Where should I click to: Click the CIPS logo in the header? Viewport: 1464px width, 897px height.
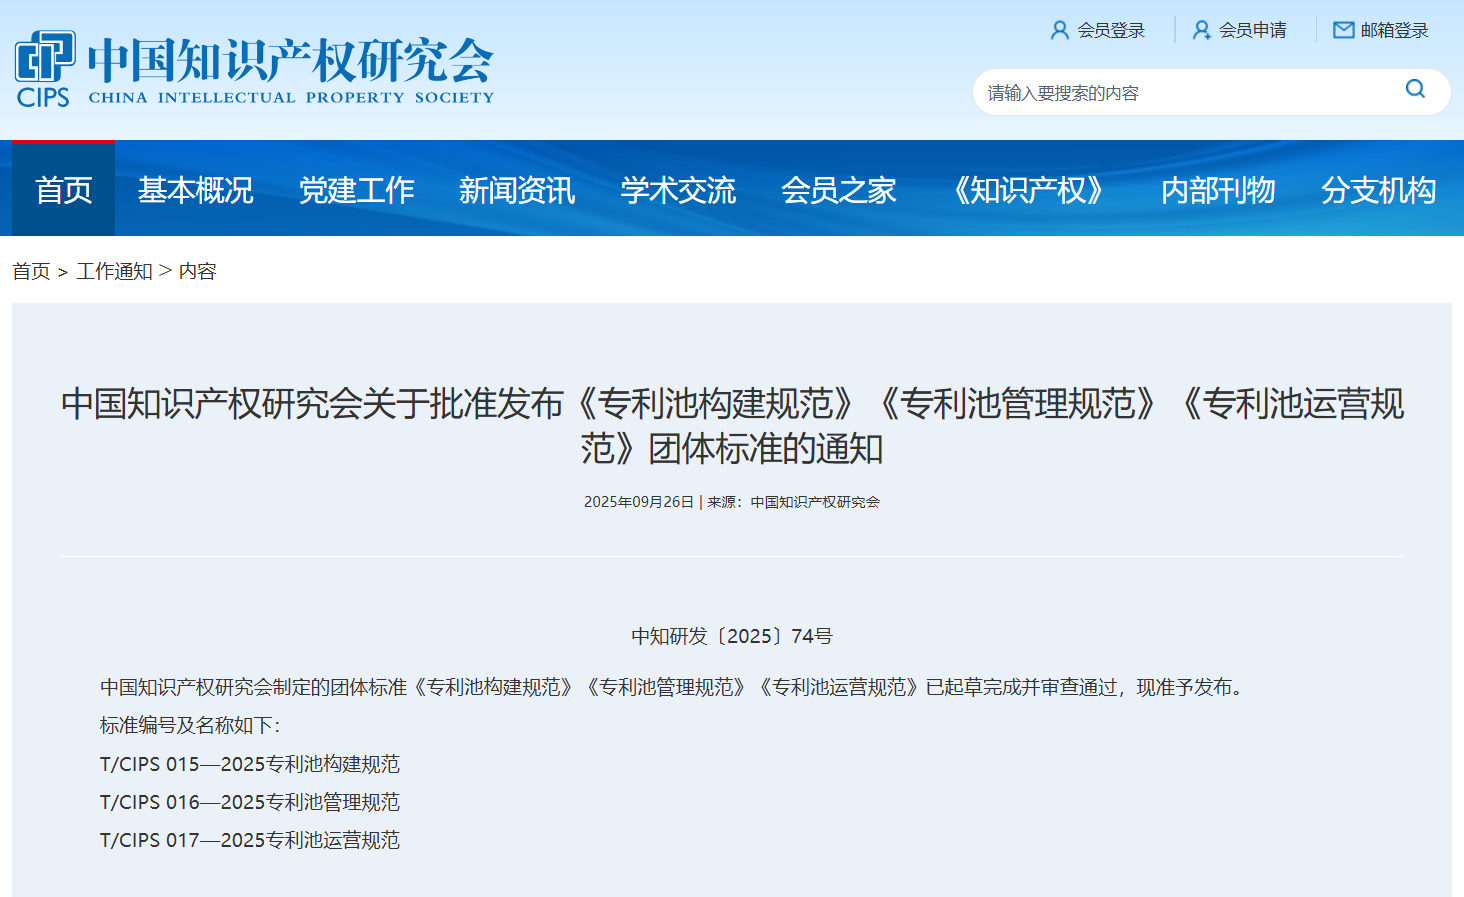pos(45,68)
